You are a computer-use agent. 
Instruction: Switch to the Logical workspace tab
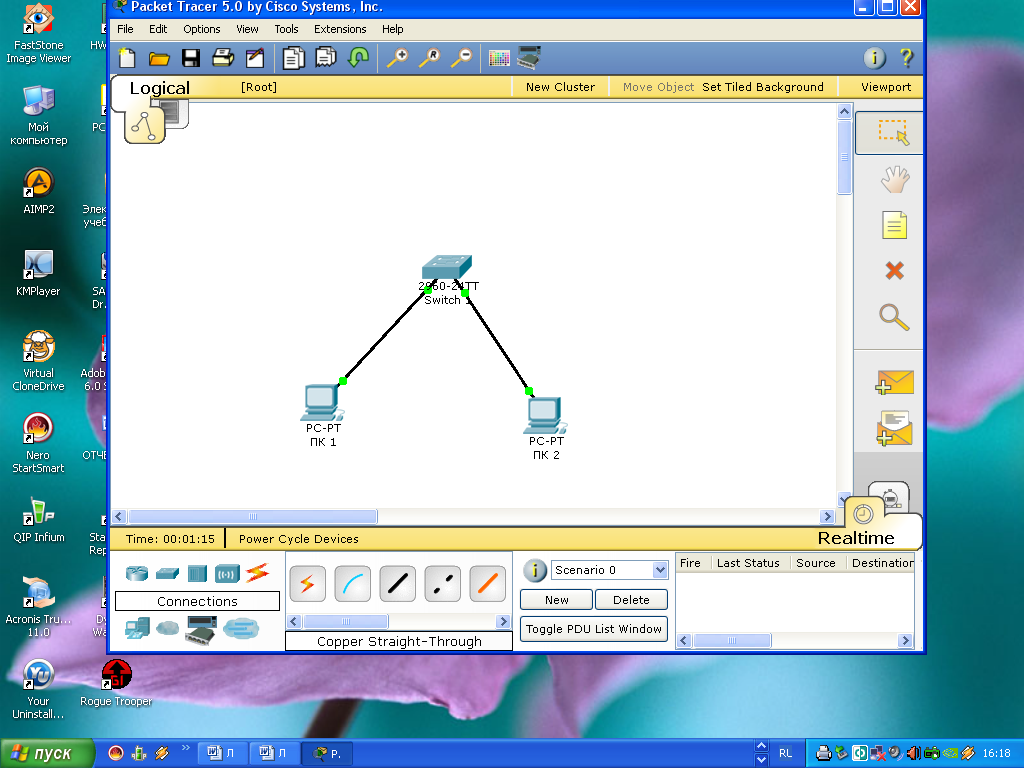(159, 88)
